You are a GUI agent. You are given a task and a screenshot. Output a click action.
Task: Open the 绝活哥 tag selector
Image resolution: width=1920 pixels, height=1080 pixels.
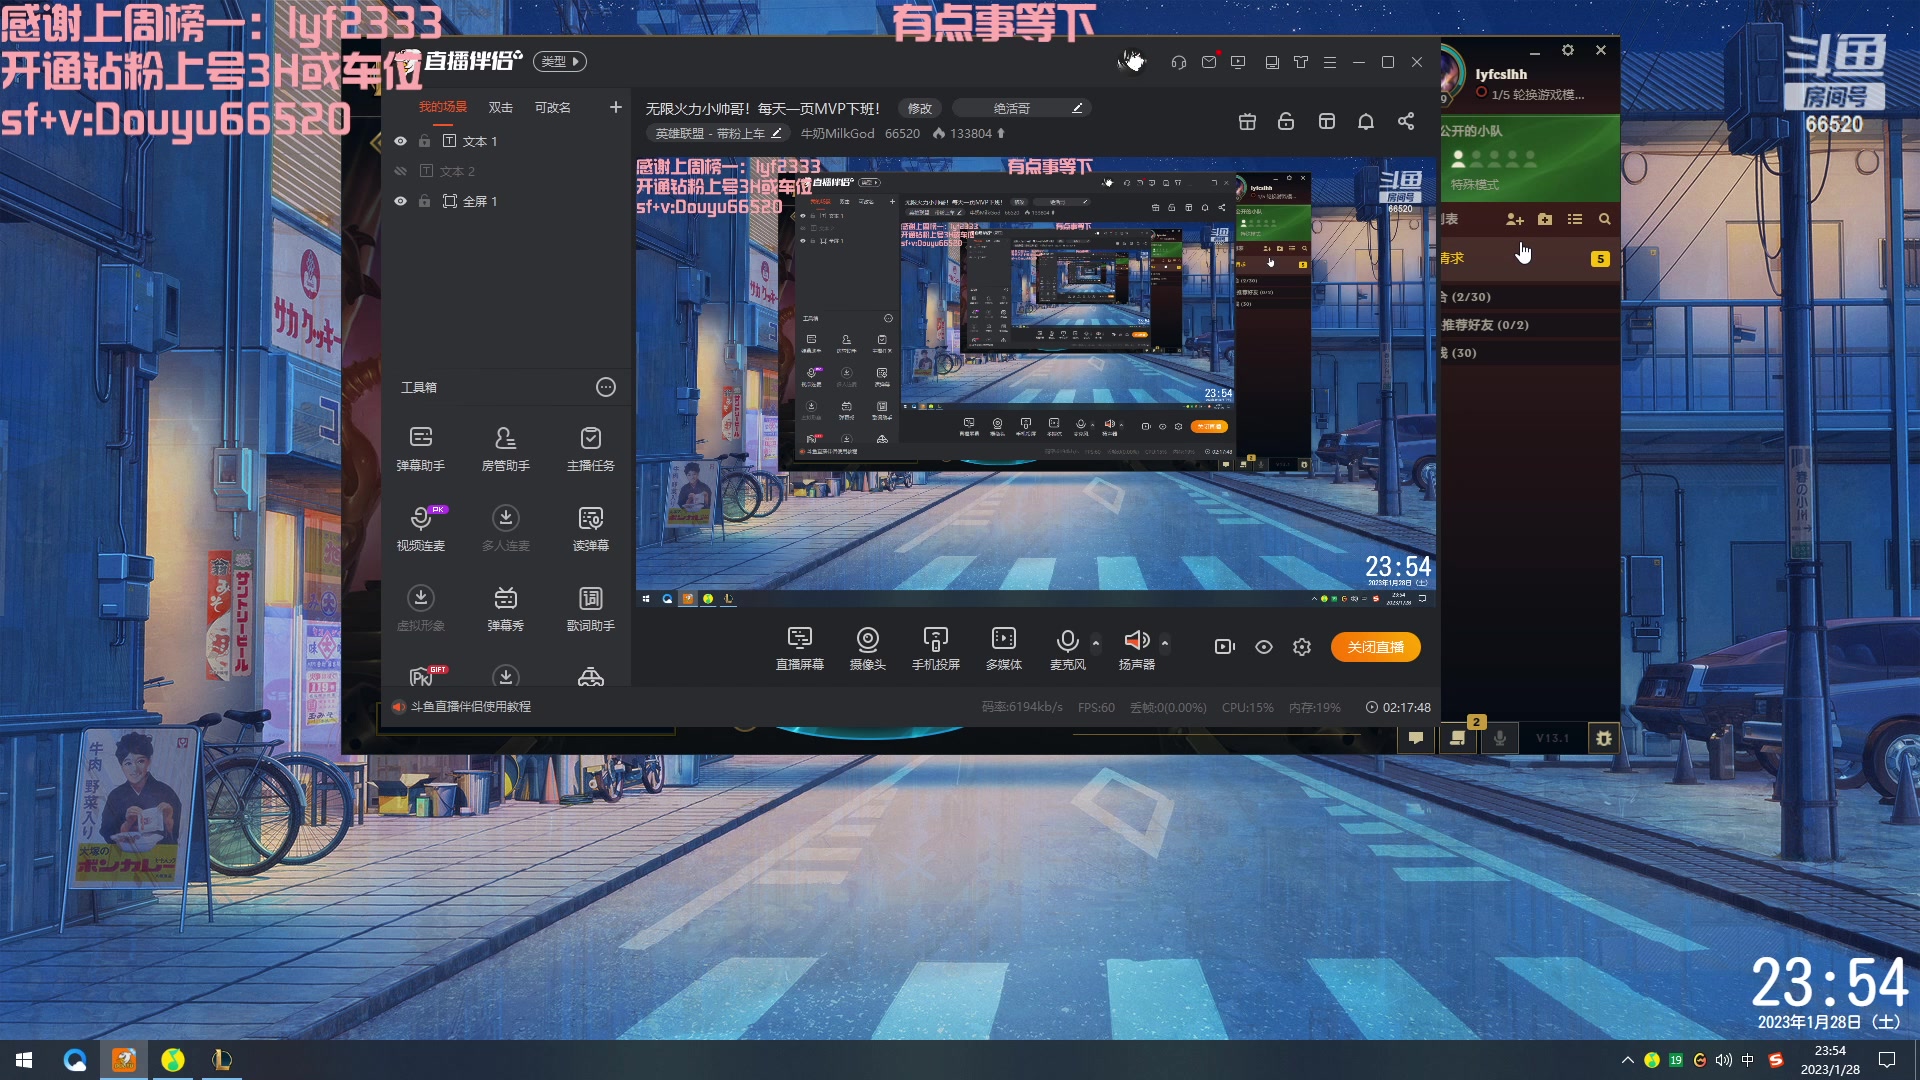1021,108
